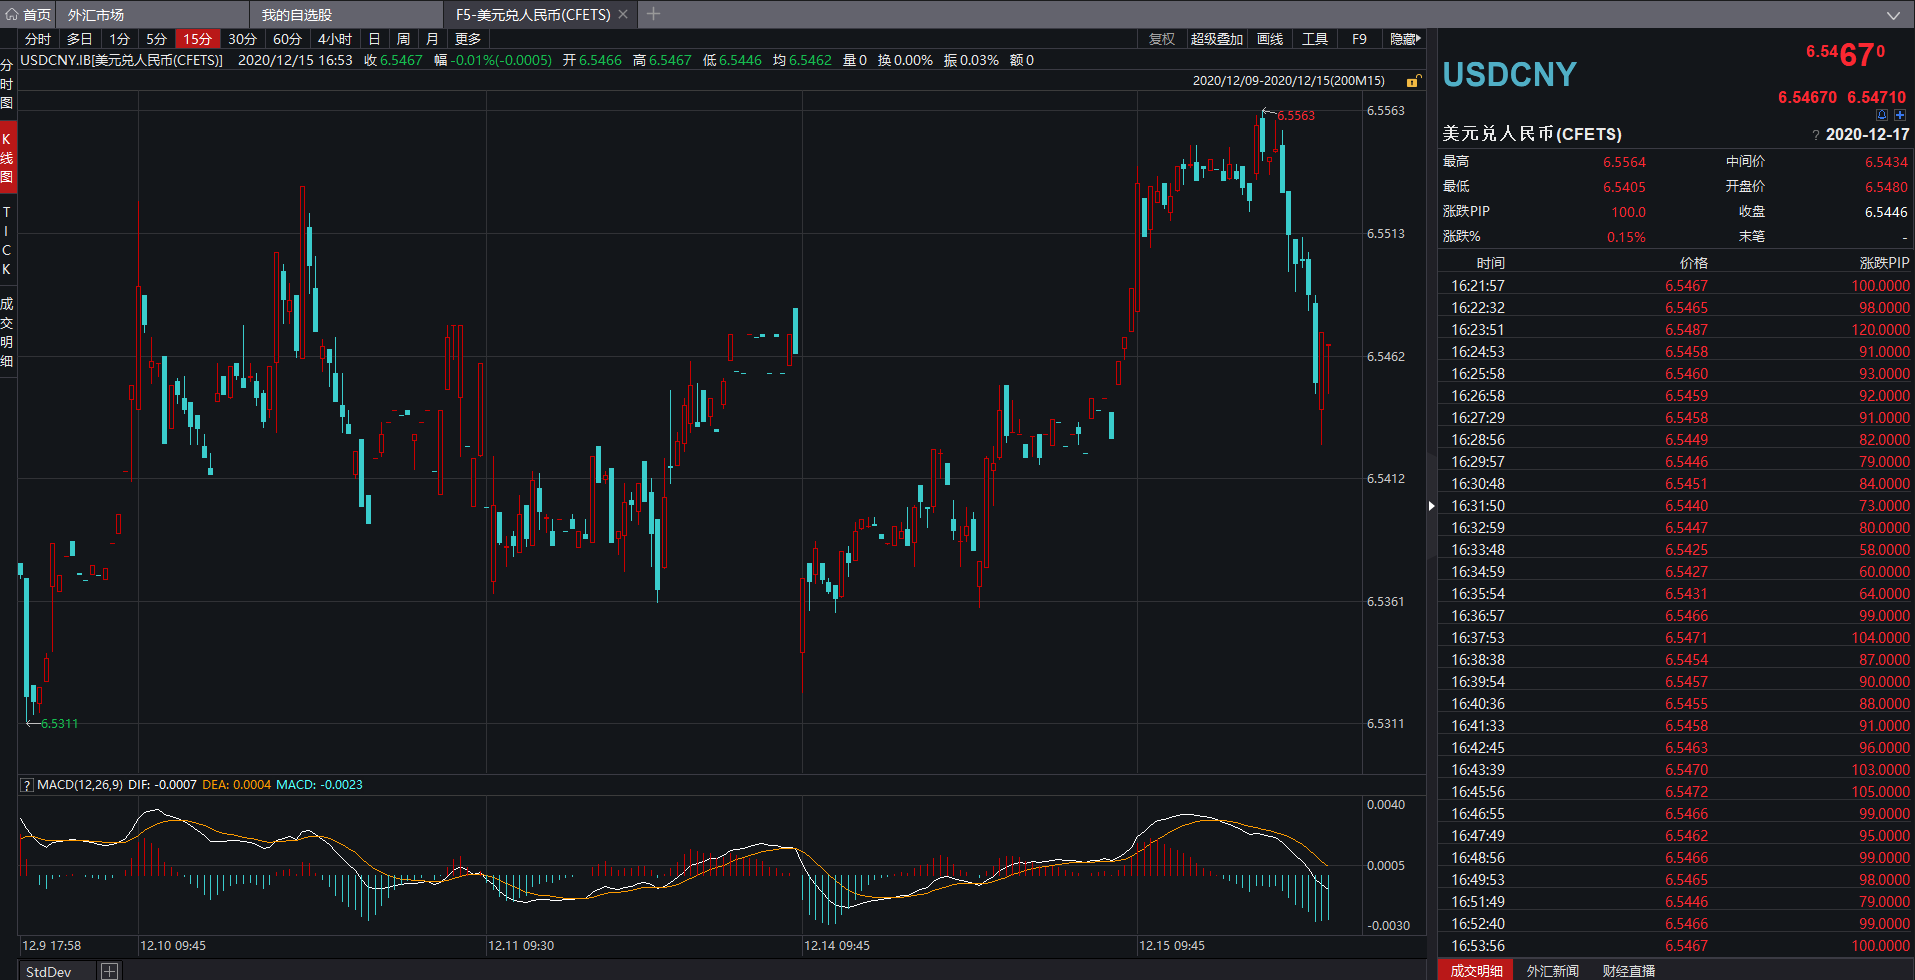This screenshot has width=1915, height=980.
Task: Switch to 分时图 in left sidebar
Action: pos(7,84)
